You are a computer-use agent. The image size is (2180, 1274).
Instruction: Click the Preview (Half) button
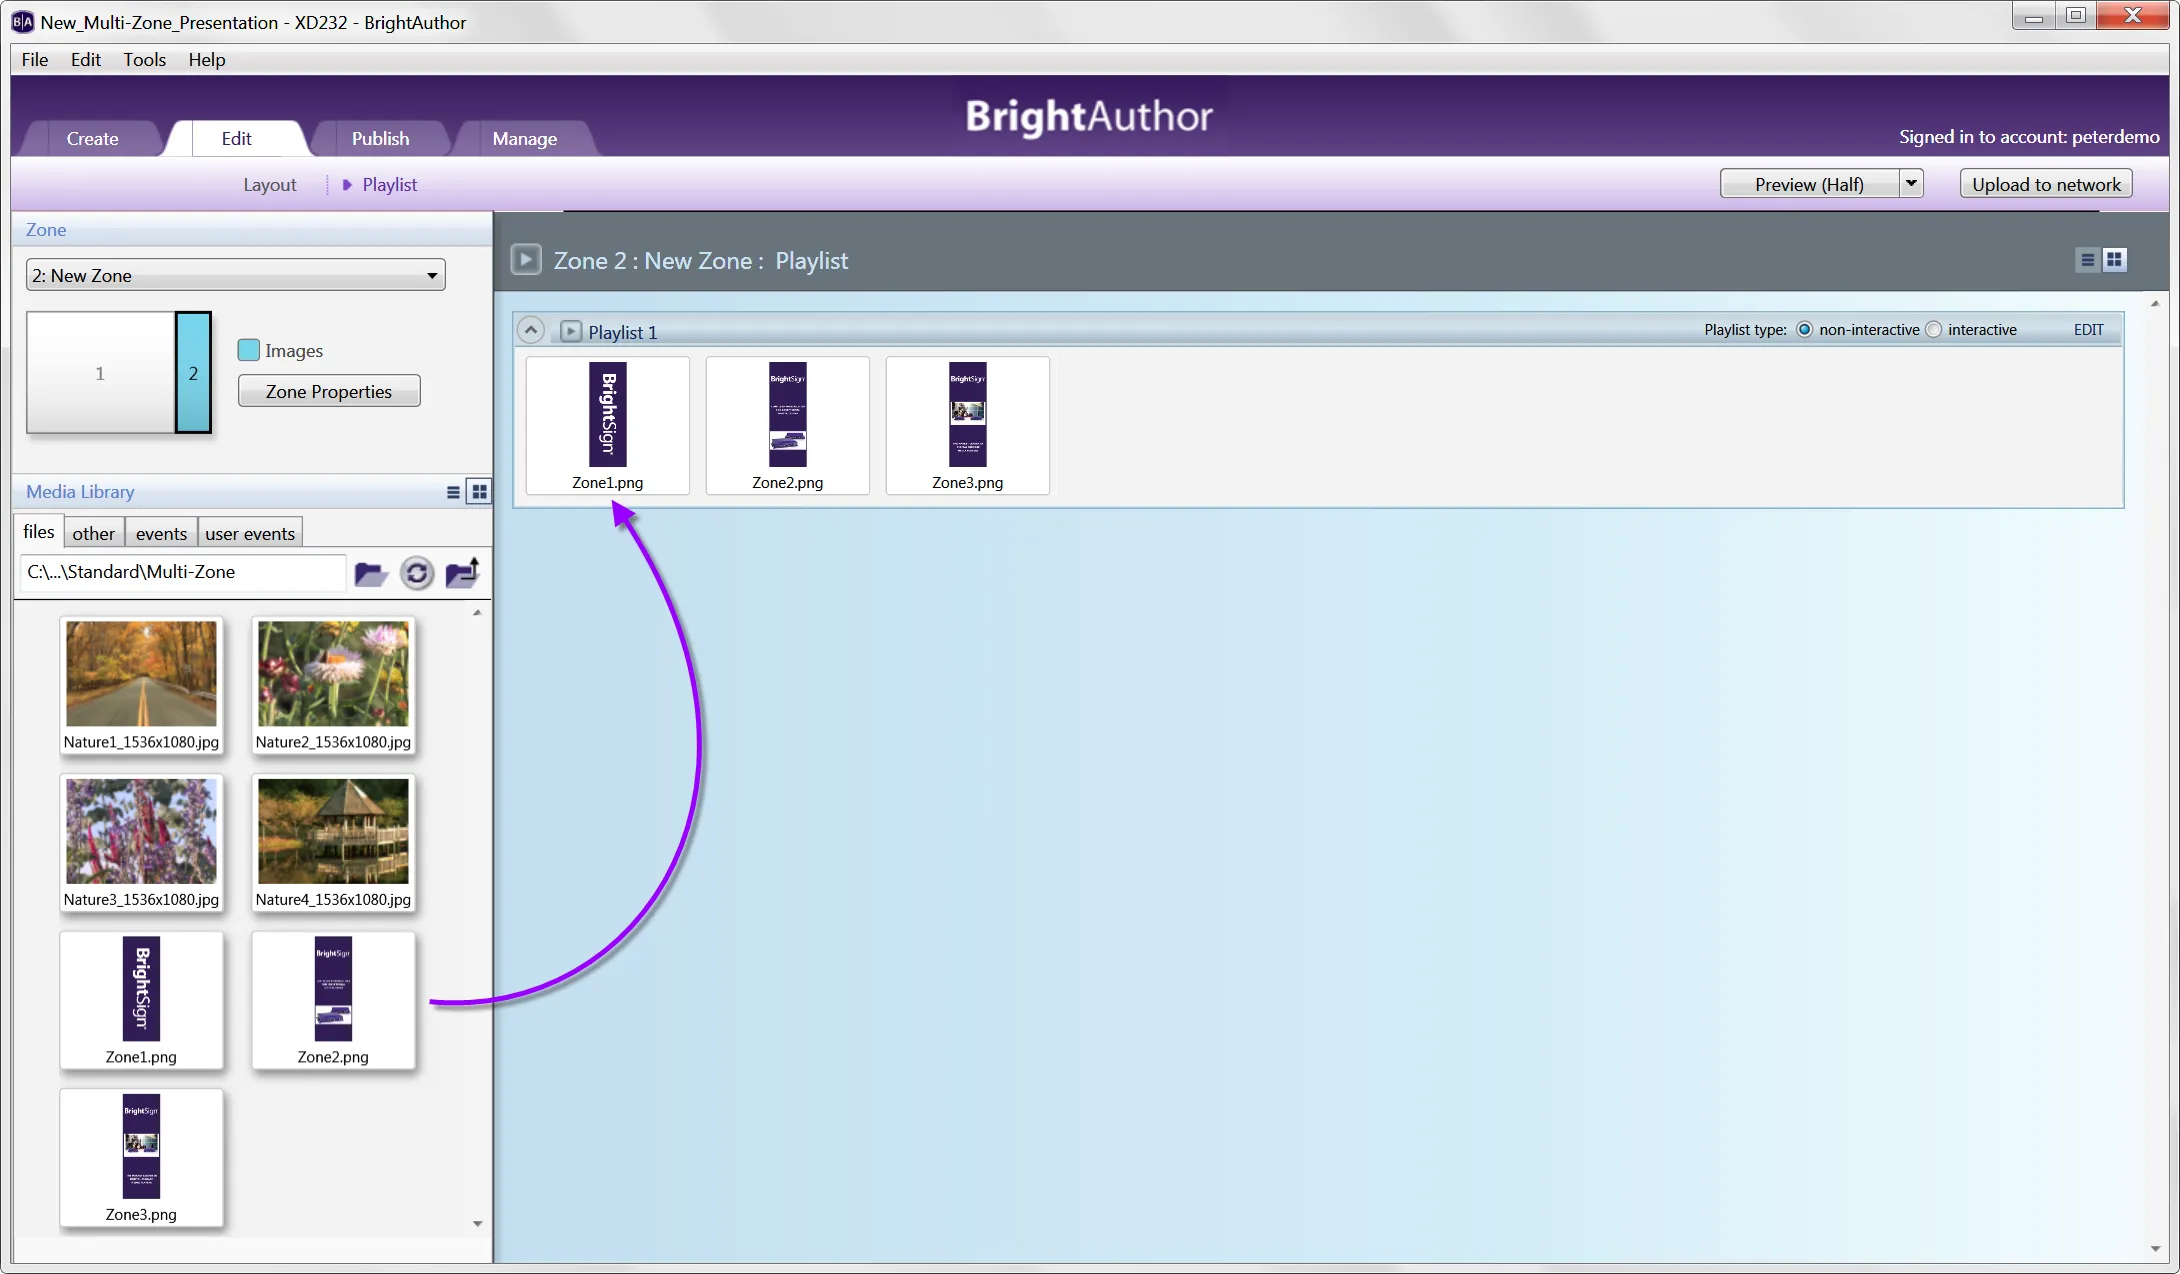1809,184
